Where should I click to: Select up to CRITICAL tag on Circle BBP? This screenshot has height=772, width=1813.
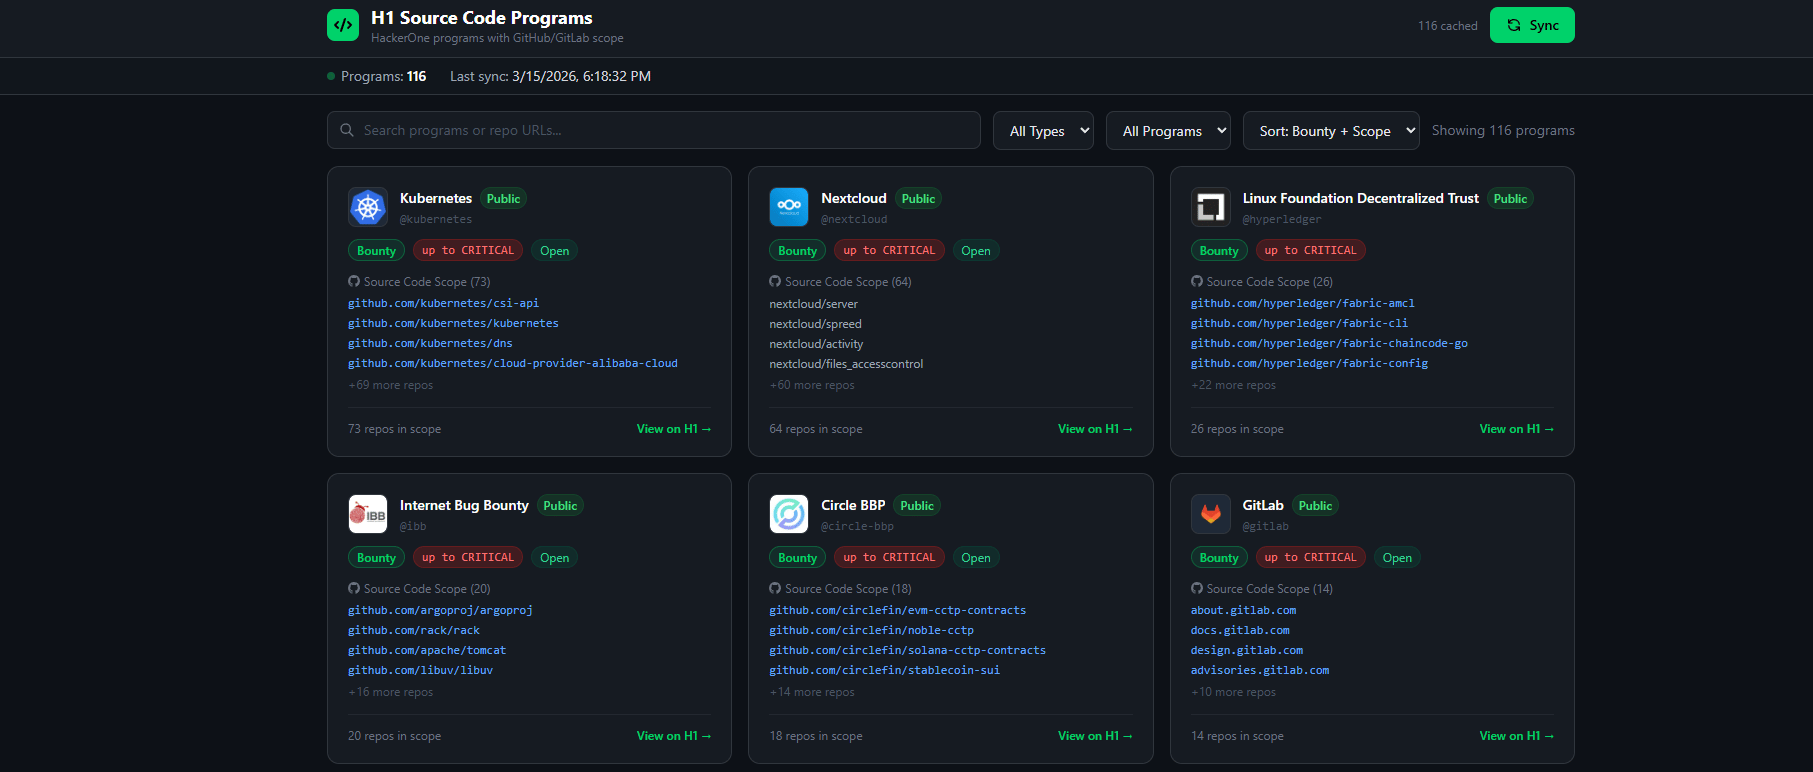[x=889, y=558]
